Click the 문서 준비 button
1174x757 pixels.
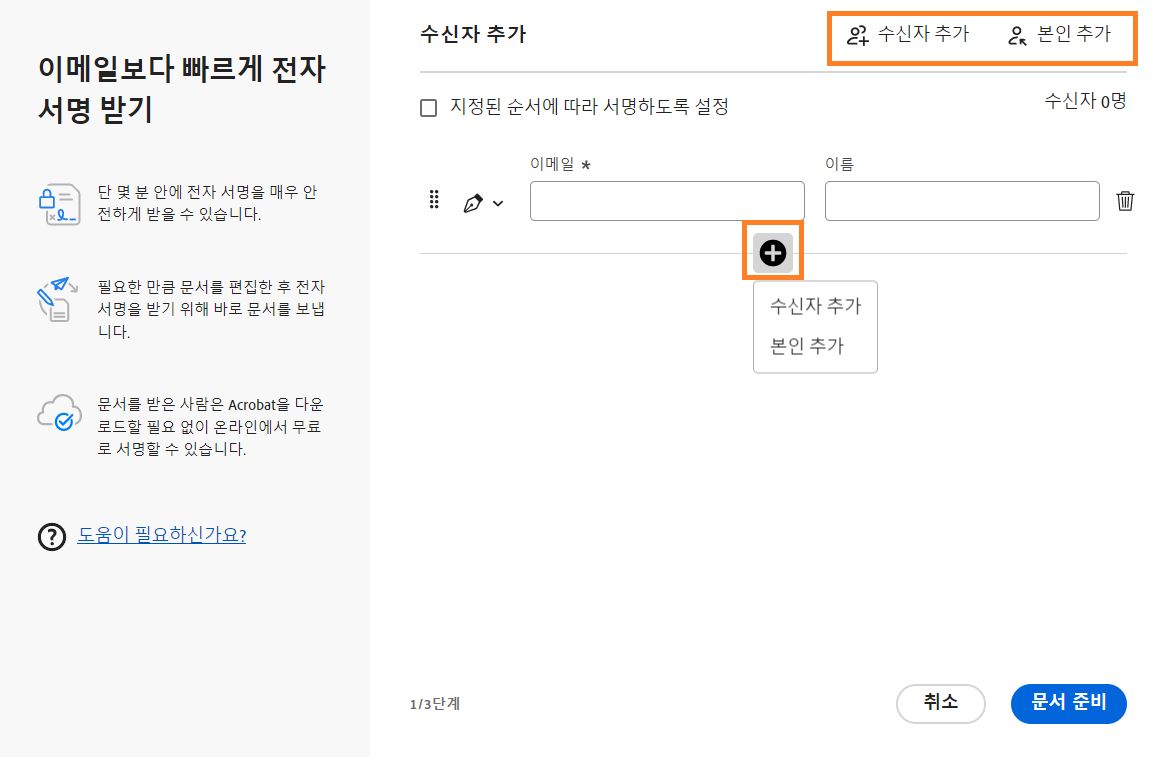(1068, 703)
